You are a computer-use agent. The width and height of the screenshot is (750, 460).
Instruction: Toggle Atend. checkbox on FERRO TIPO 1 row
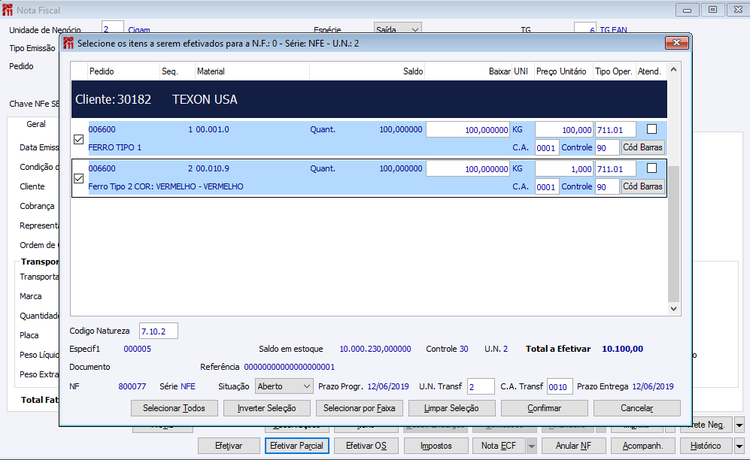[651, 129]
